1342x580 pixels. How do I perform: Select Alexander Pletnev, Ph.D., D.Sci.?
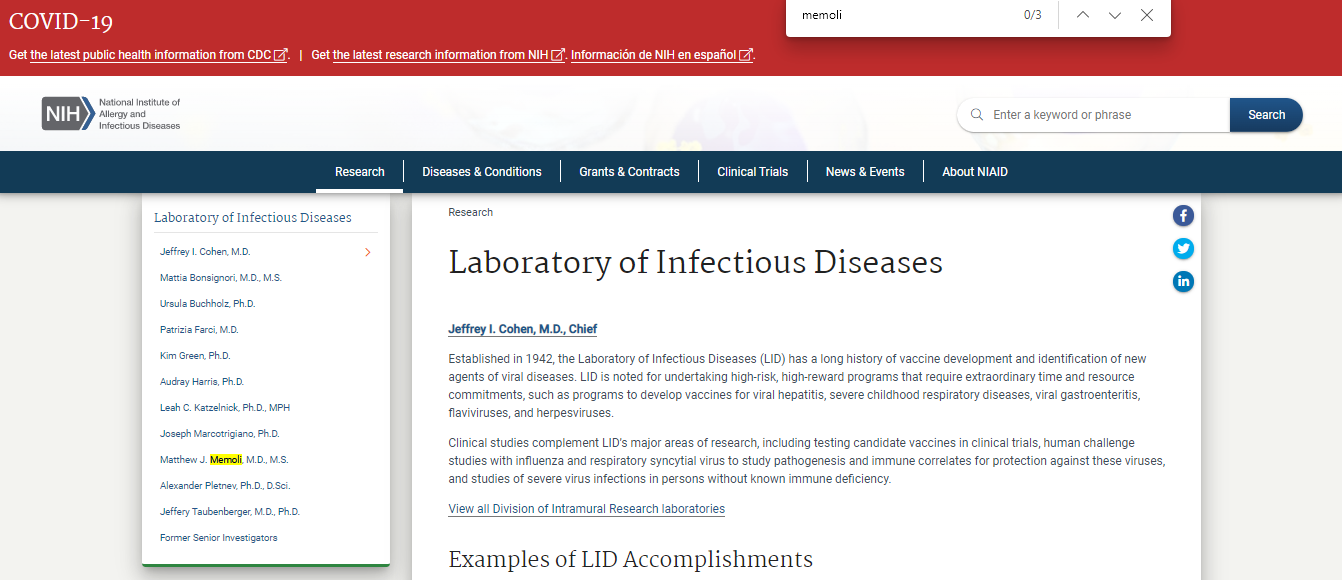tap(225, 486)
